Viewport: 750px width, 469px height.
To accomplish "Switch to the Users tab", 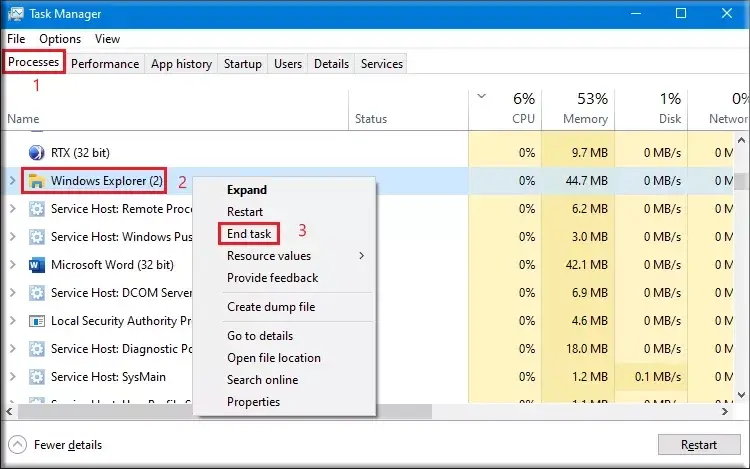I will tap(287, 64).
